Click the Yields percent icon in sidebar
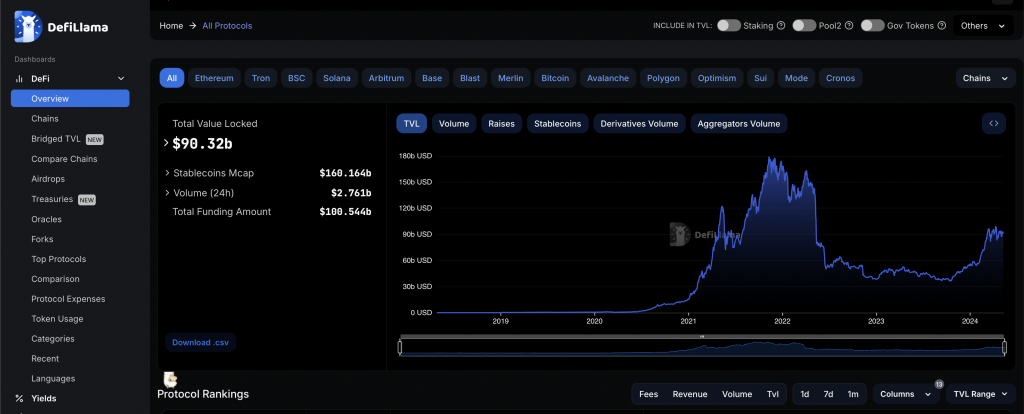This screenshot has width=1024, height=414. (19, 398)
